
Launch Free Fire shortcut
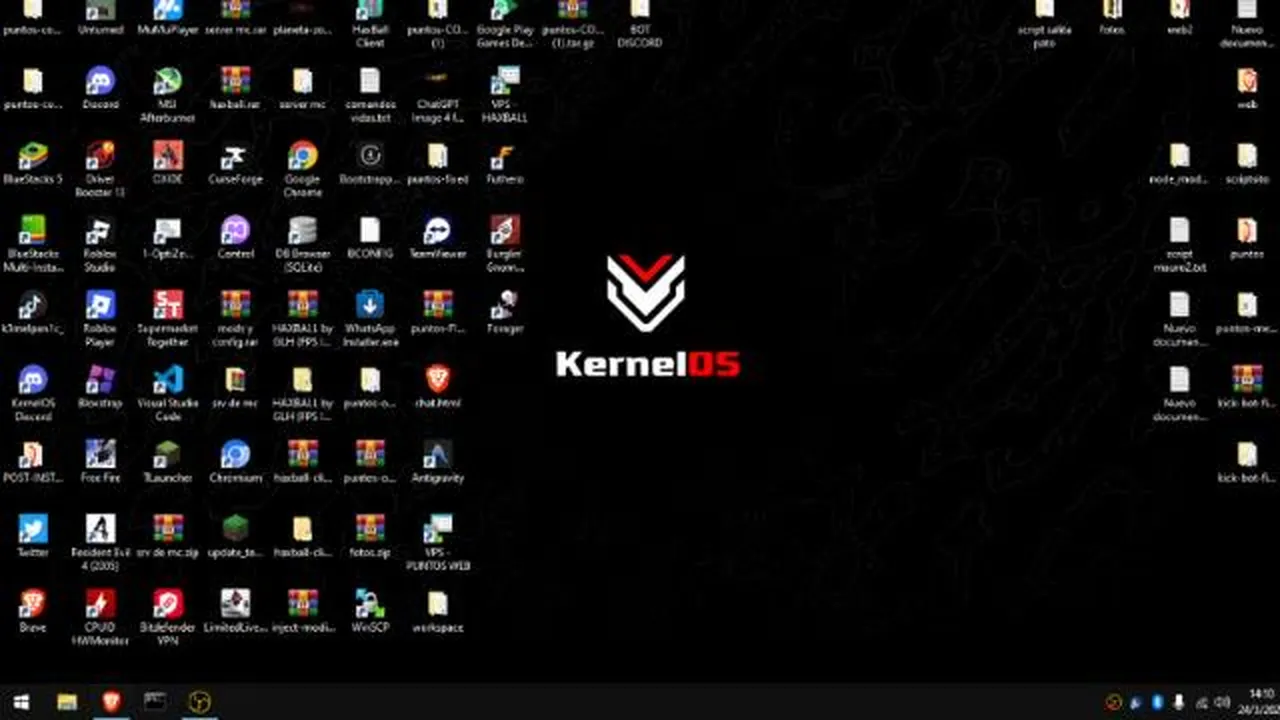100,462
